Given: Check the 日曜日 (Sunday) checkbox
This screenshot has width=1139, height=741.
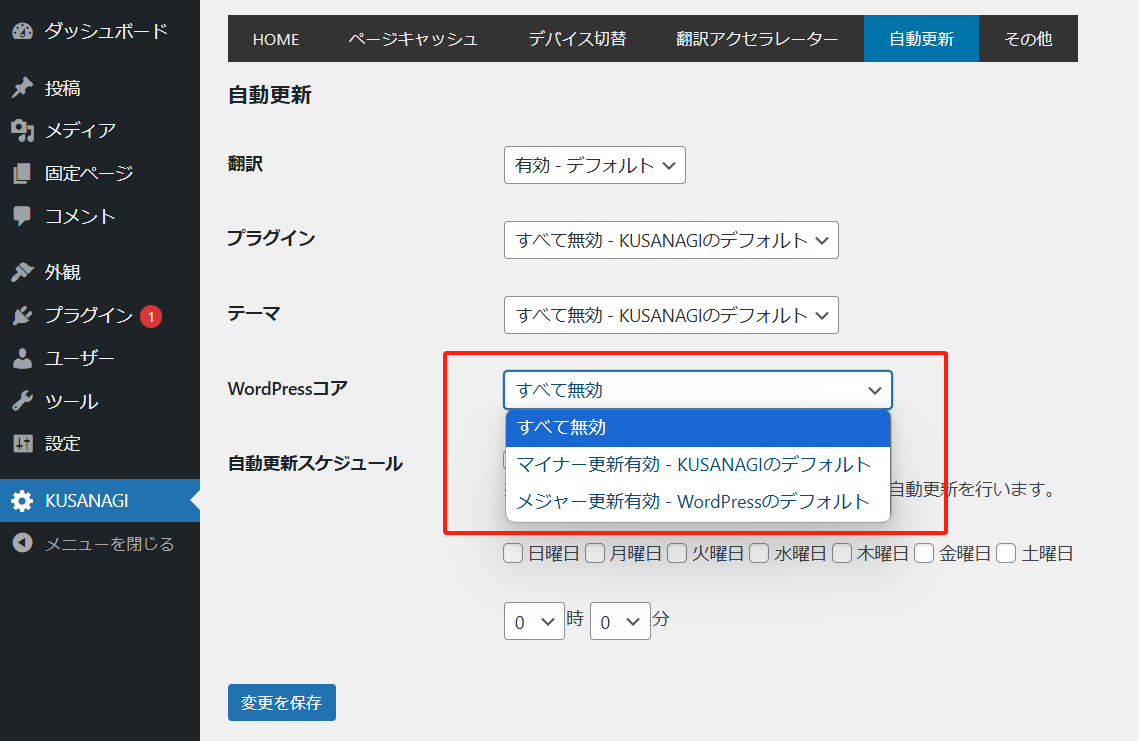Looking at the screenshot, I should [x=513, y=552].
